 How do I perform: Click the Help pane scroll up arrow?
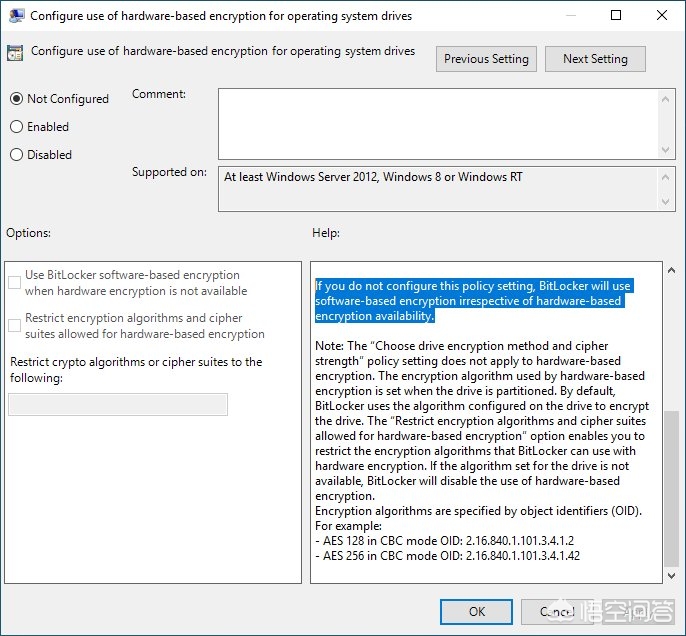point(672,270)
